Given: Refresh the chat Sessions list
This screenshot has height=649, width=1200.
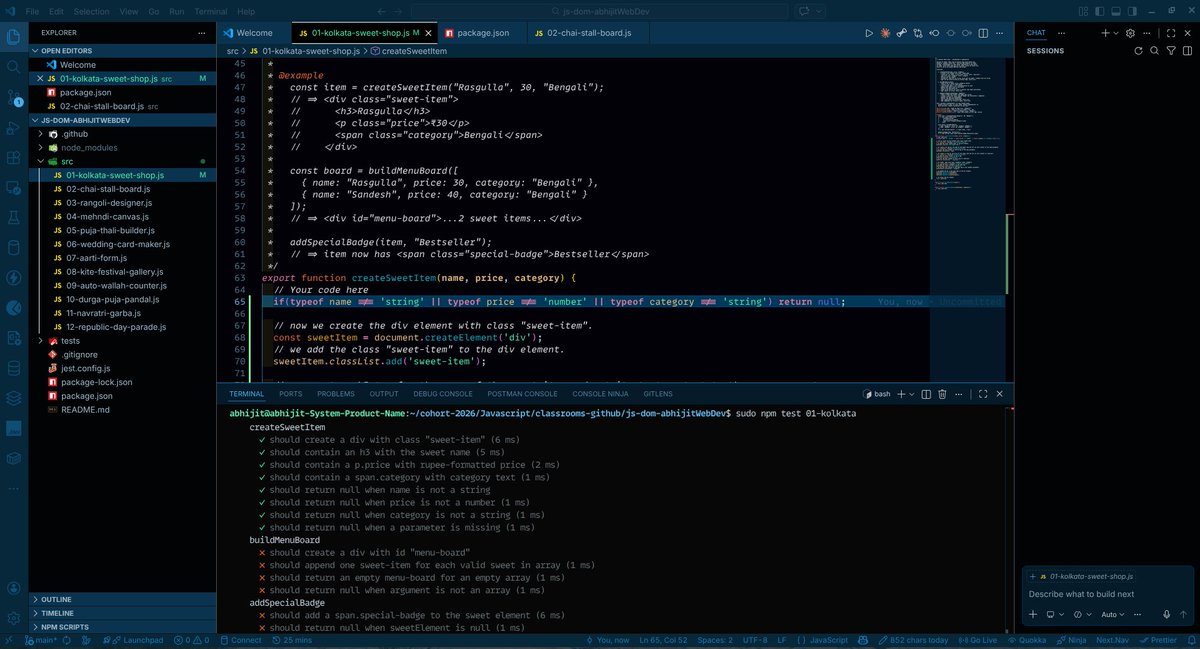Looking at the screenshot, I should 1139,51.
